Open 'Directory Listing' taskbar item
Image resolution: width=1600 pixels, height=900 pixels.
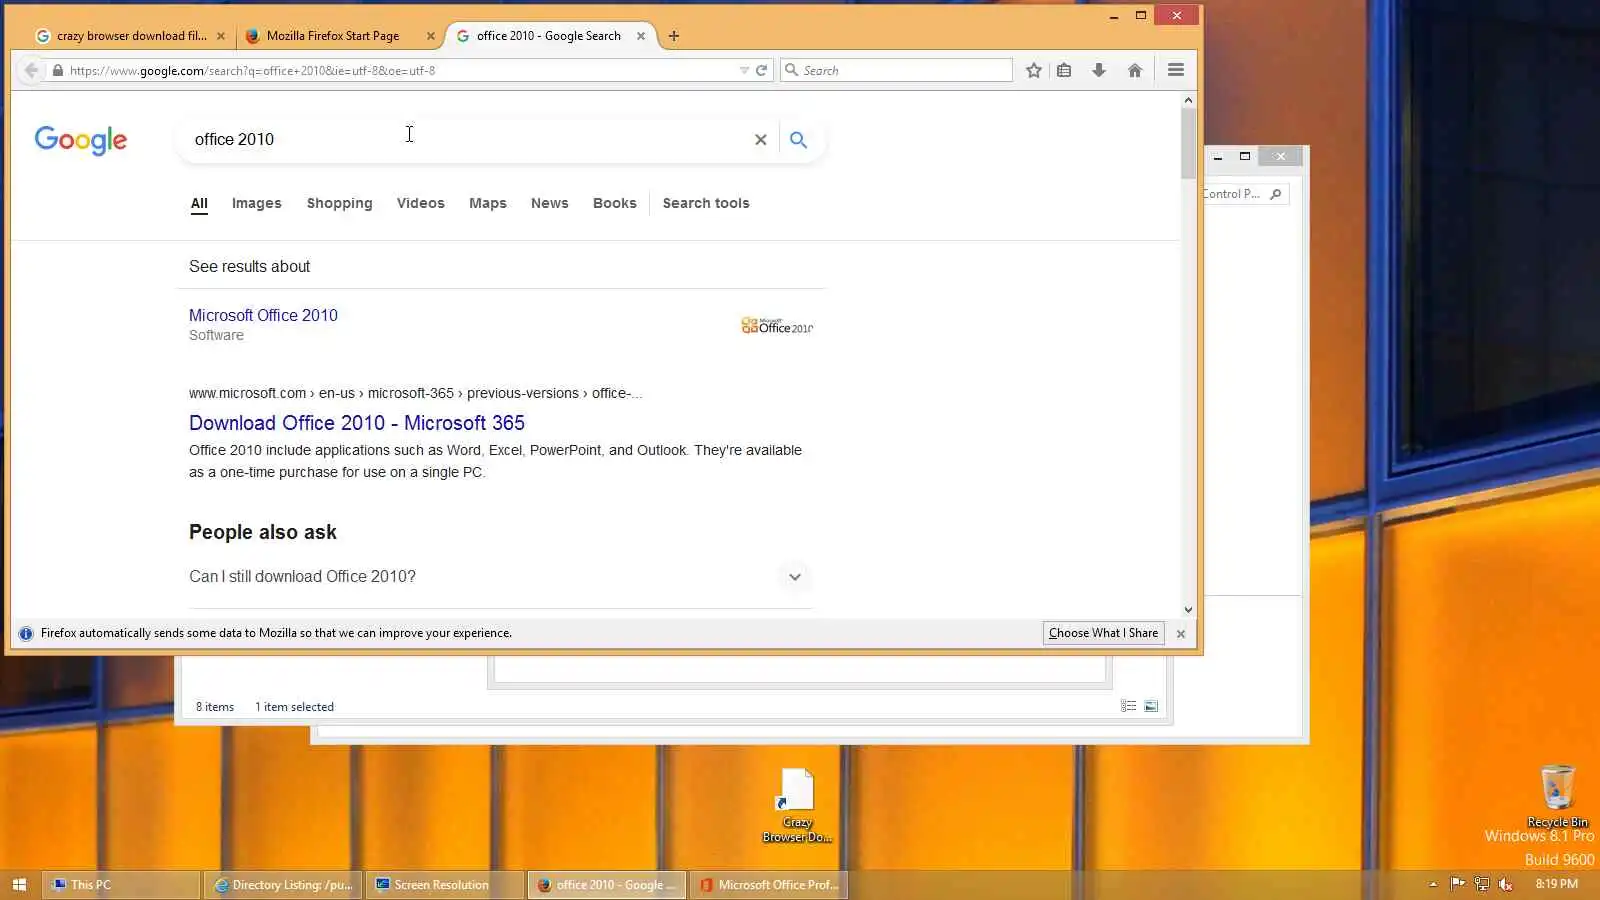point(284,885)
